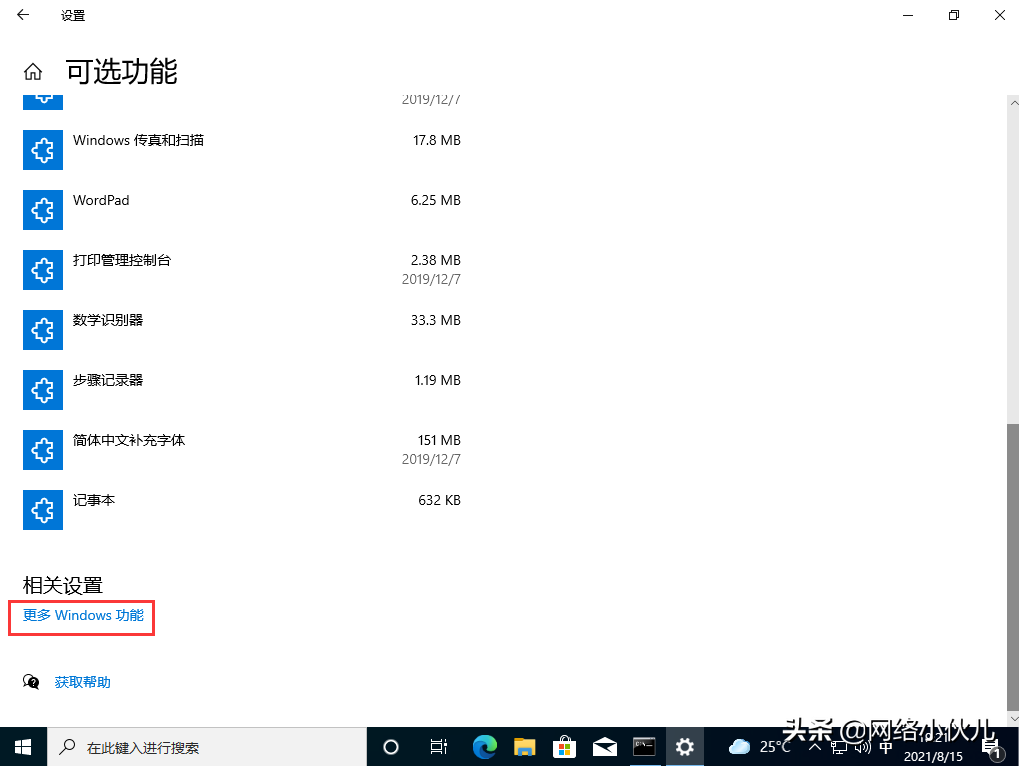Open File Explorer from the taskbar
This screenshot has height=766, width=1019.
[x=524, y=746]
